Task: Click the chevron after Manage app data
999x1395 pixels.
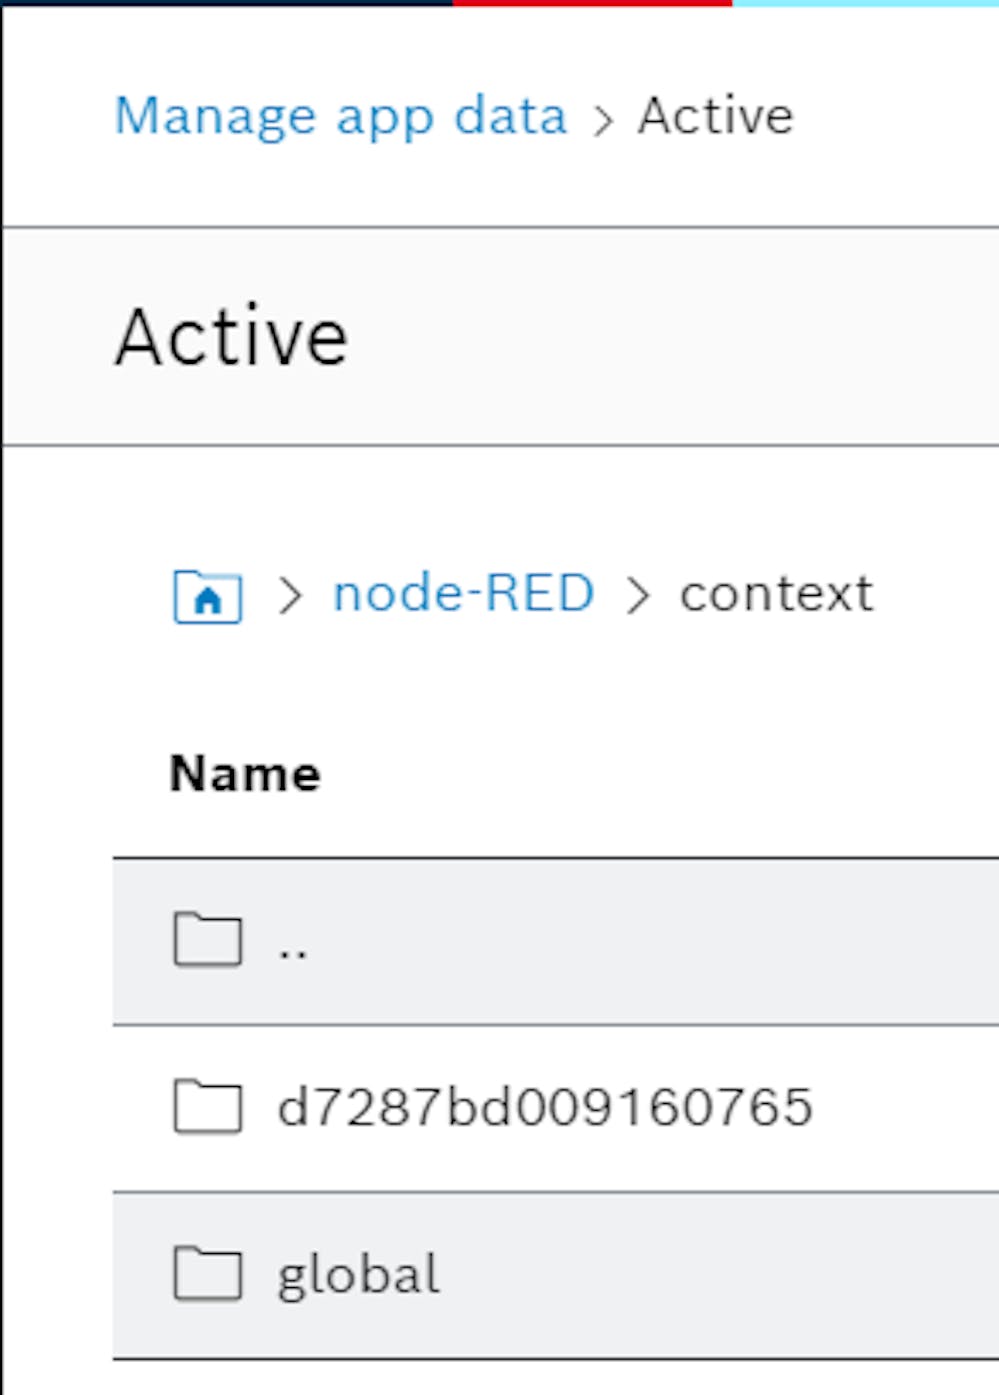Action: click(602, 120)
